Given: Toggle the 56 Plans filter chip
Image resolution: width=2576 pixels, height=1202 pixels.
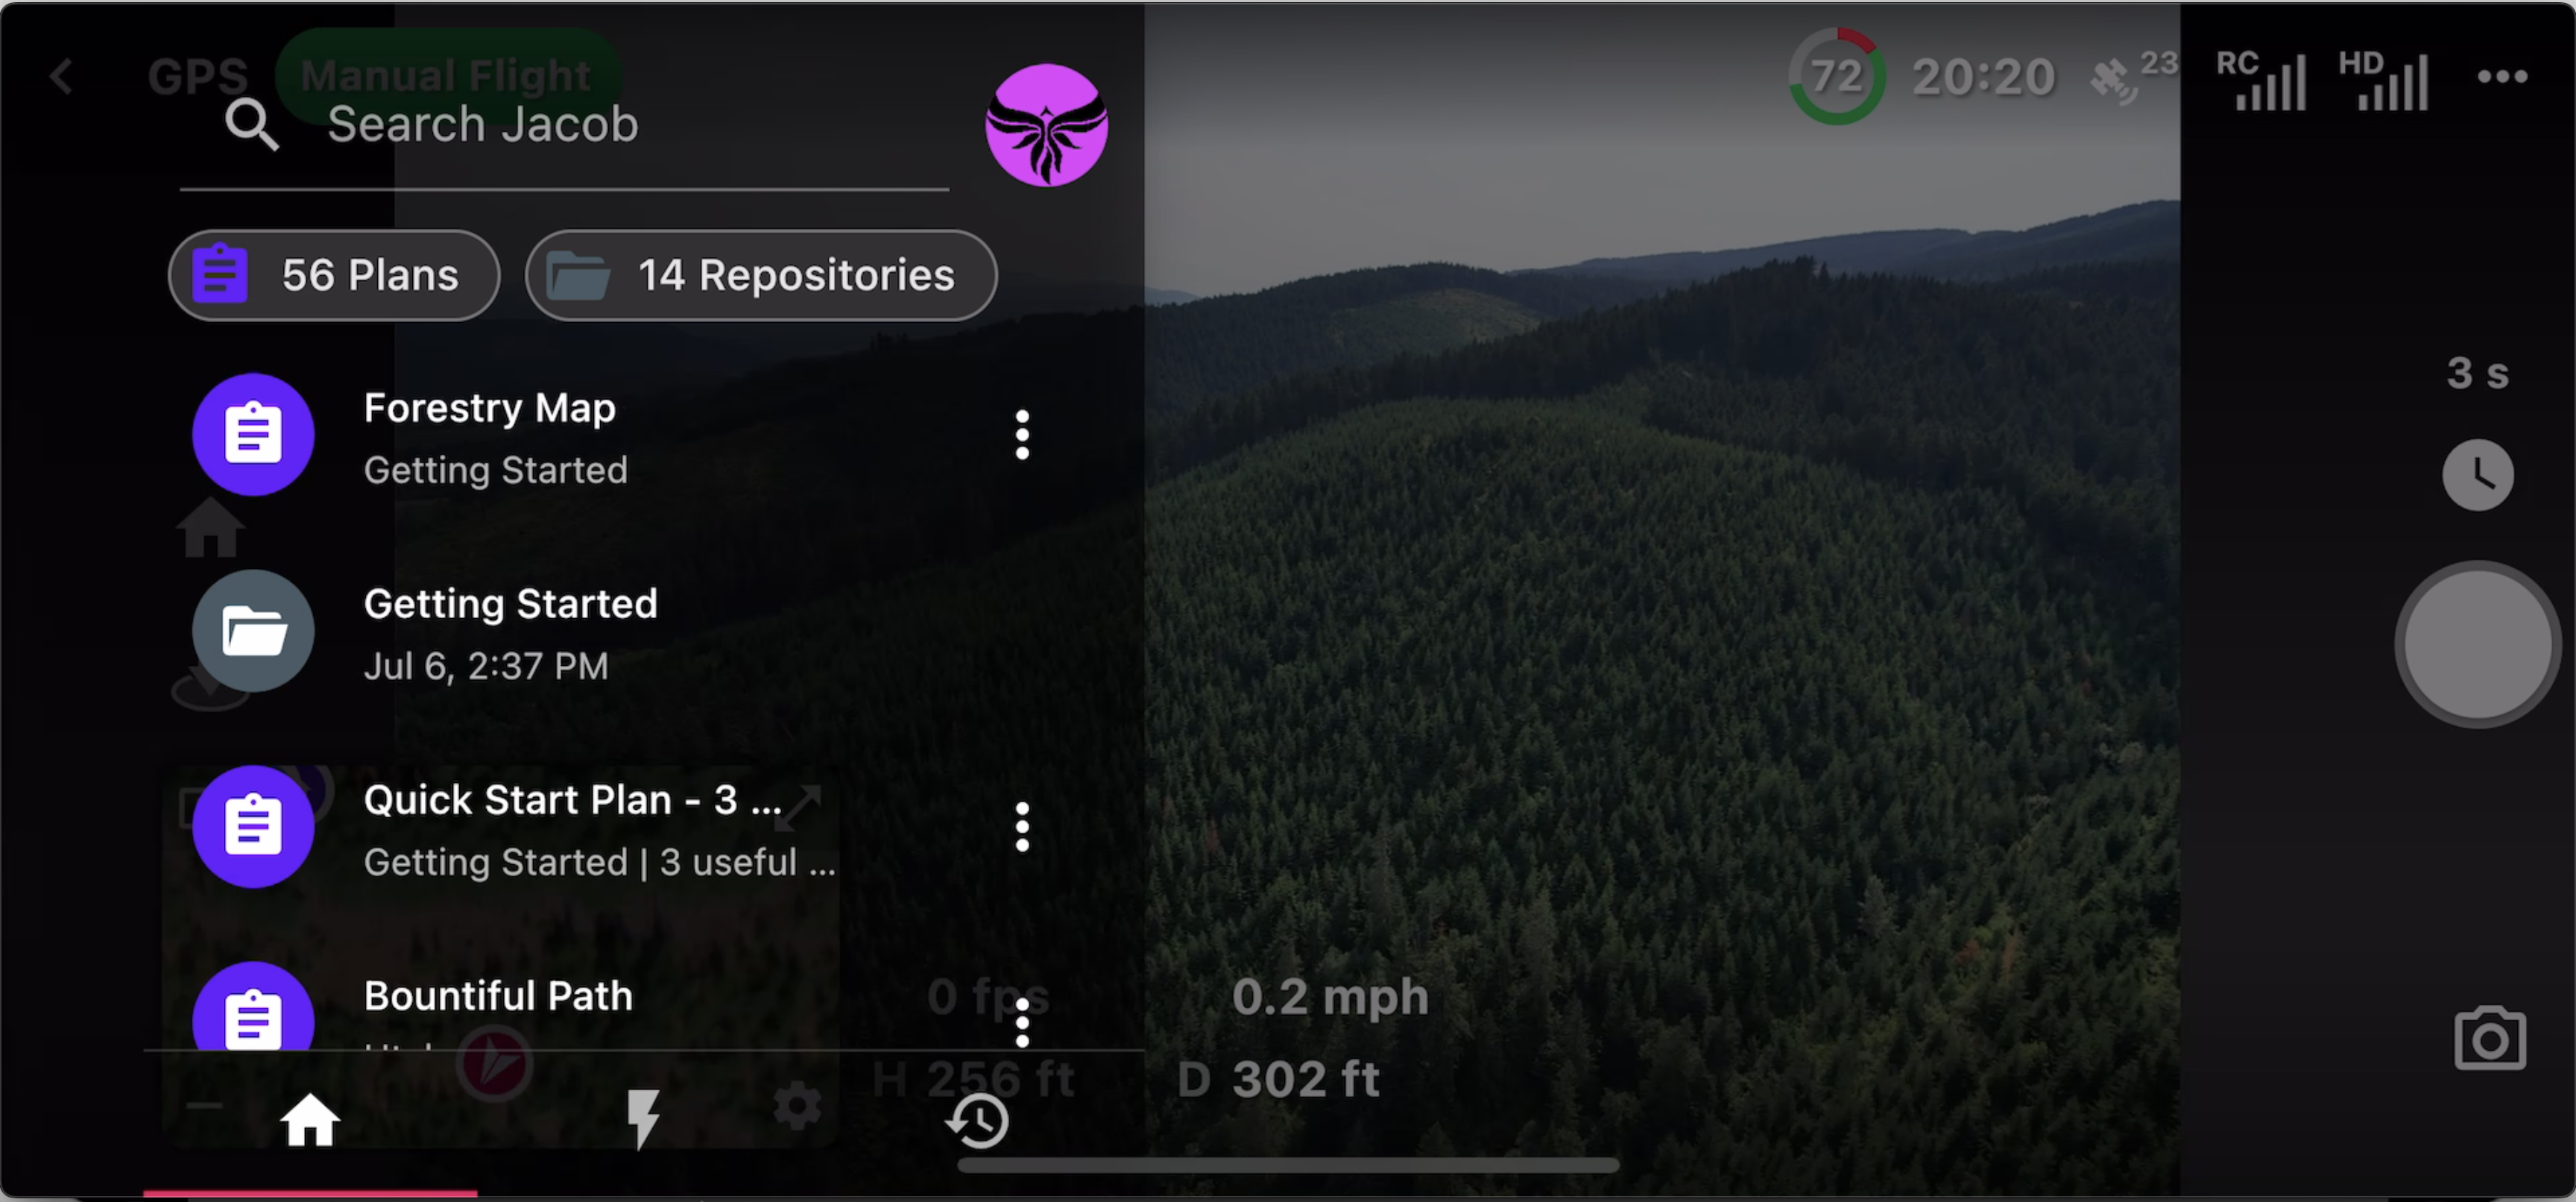Looking at the screenshot, I should (334, 275).
